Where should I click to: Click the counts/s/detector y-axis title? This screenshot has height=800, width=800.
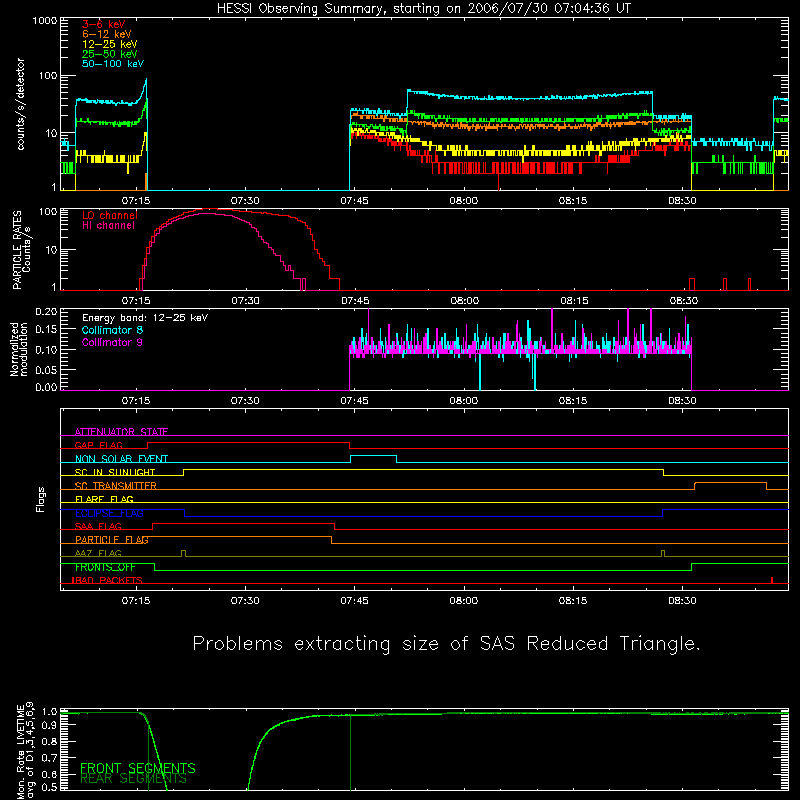20,104
